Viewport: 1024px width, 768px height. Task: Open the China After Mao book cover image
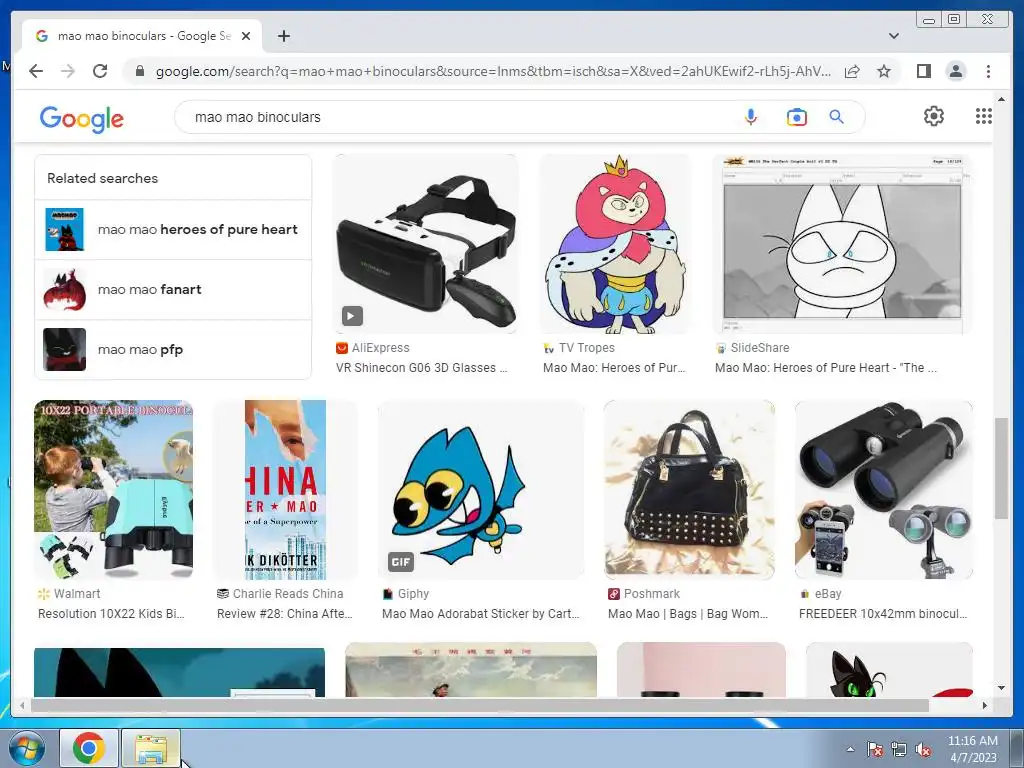tap(285, 490)
